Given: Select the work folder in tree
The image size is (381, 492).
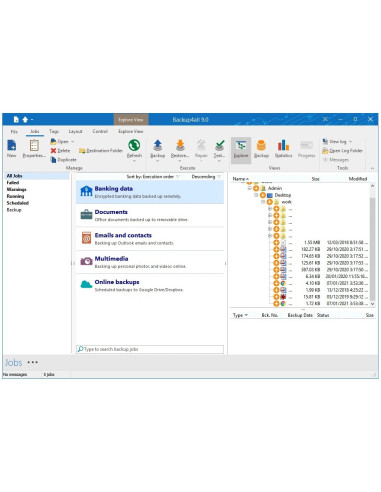Looking at the screenshot, I should 286,202.
